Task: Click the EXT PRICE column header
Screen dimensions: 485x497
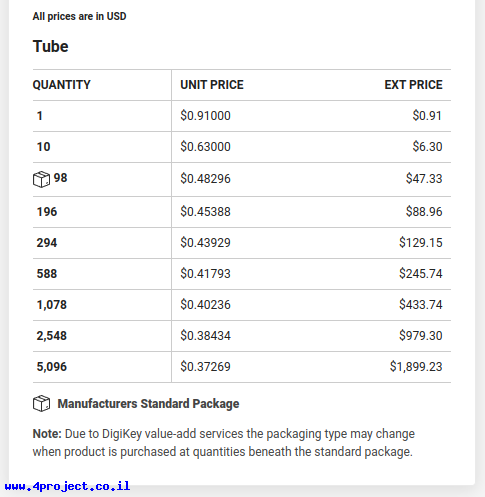Action: [x=413, y=85]
